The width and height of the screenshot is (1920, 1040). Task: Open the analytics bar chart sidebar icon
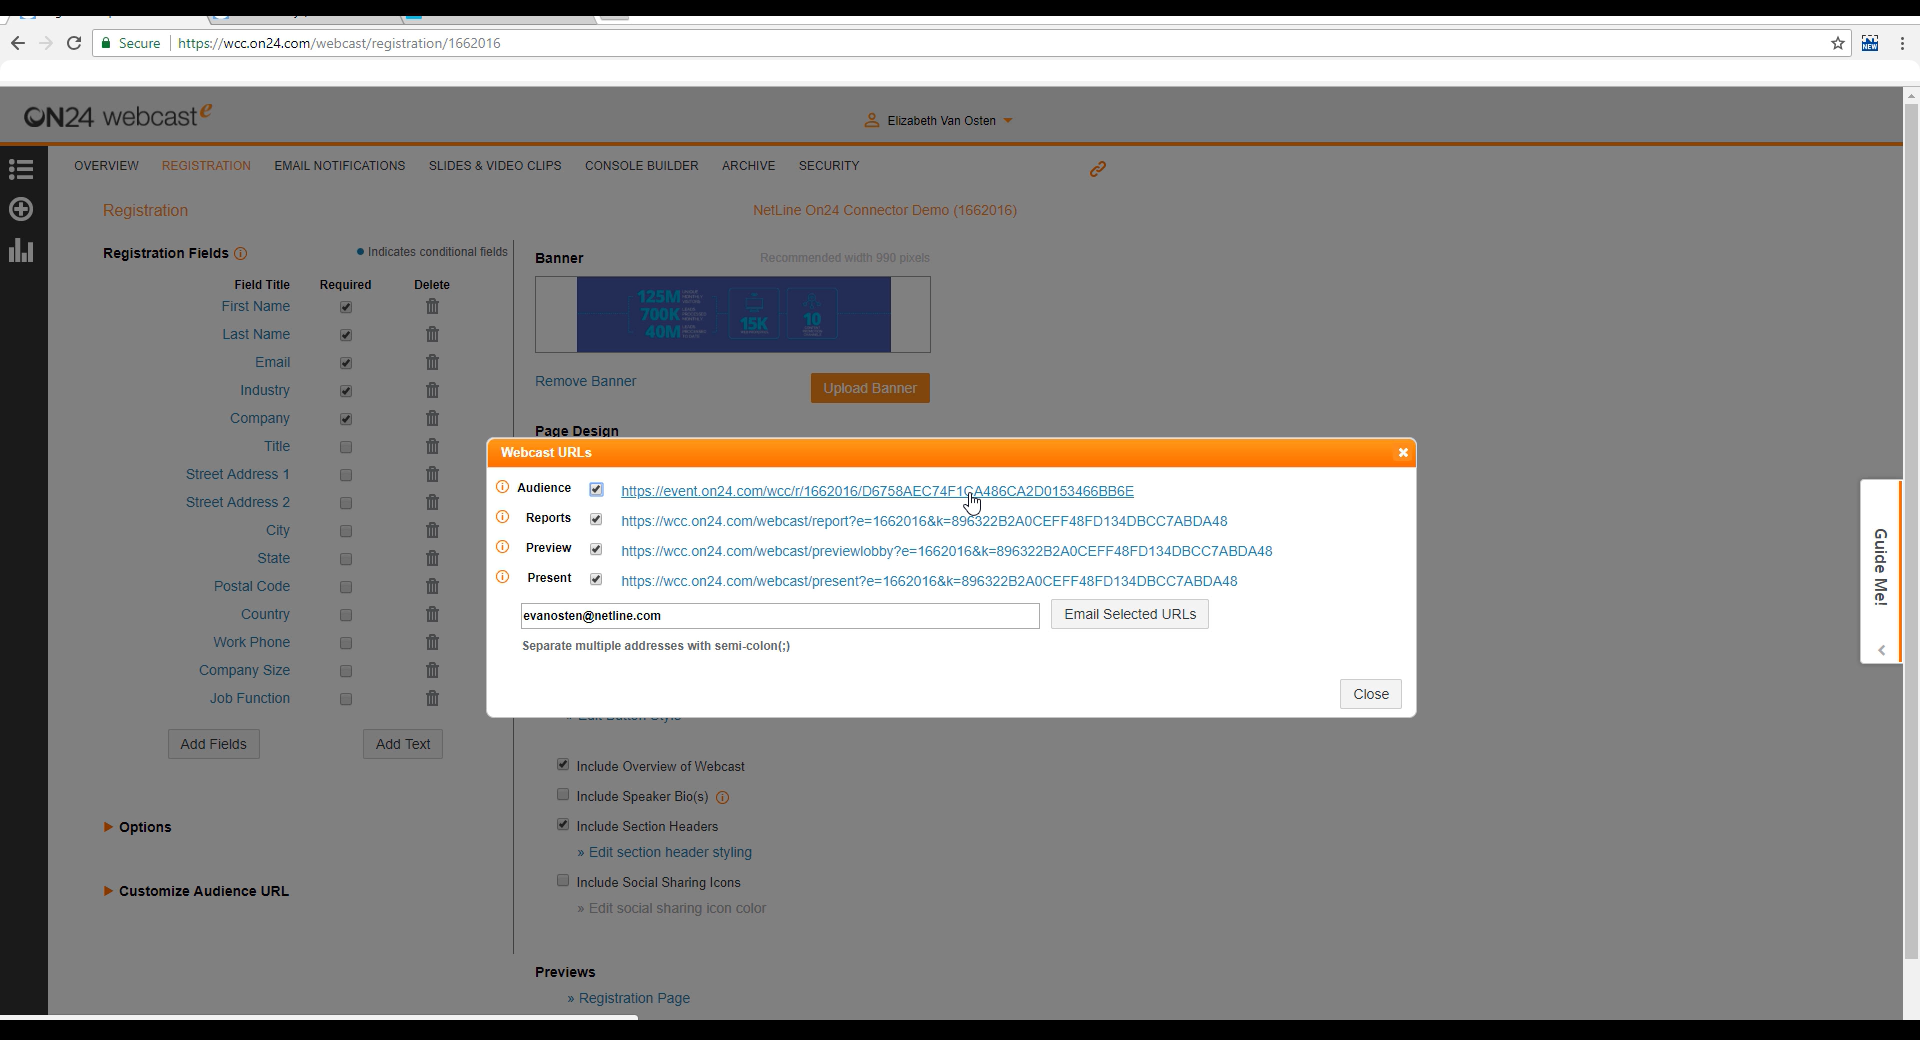tap(21, 250)
